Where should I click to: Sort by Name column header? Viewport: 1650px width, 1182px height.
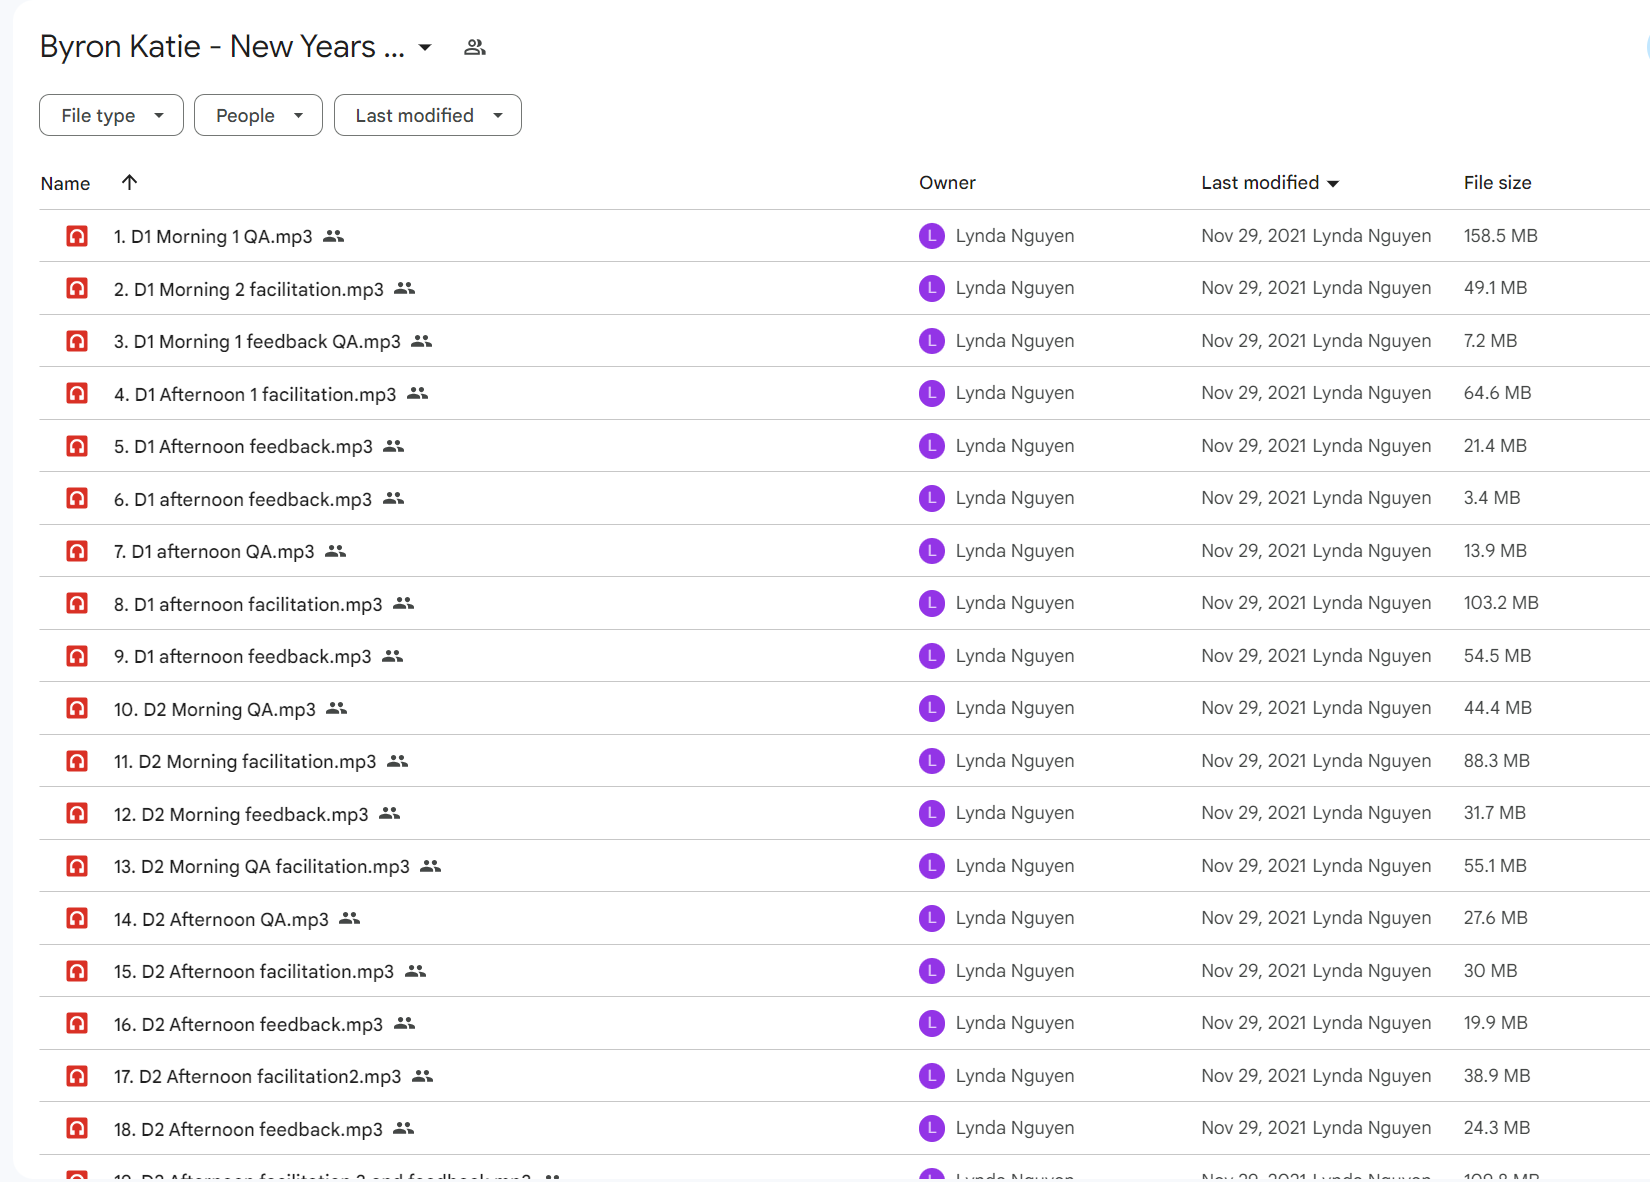pyautogui.click(x=65, y=183)
